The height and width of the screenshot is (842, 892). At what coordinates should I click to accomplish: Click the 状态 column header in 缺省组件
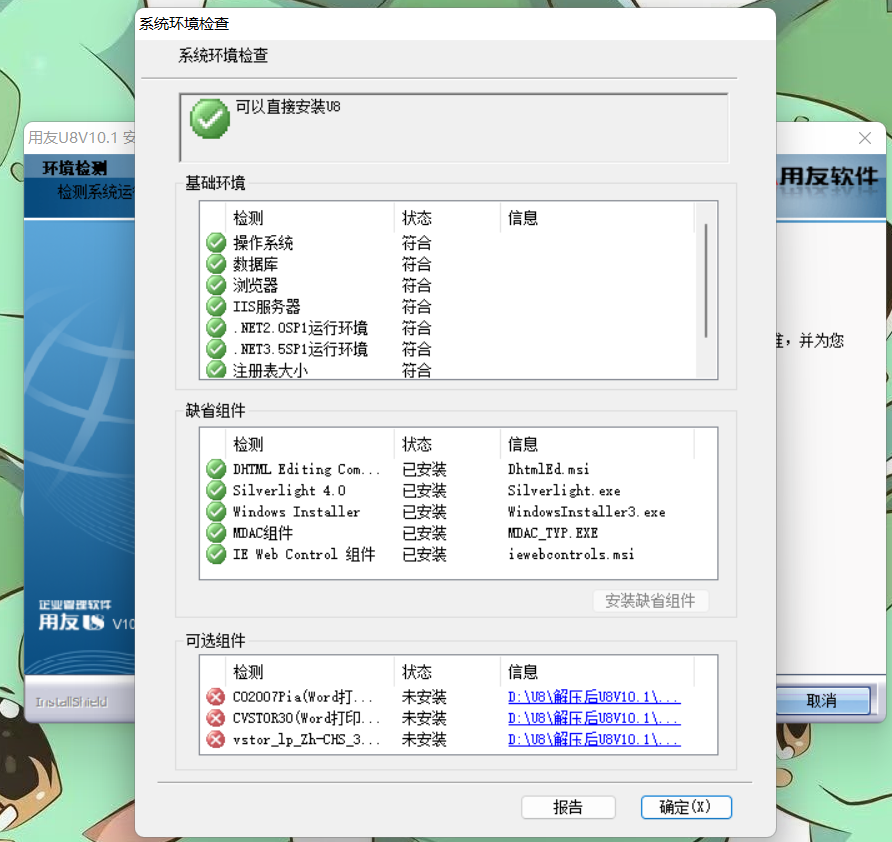pos(447,444)
